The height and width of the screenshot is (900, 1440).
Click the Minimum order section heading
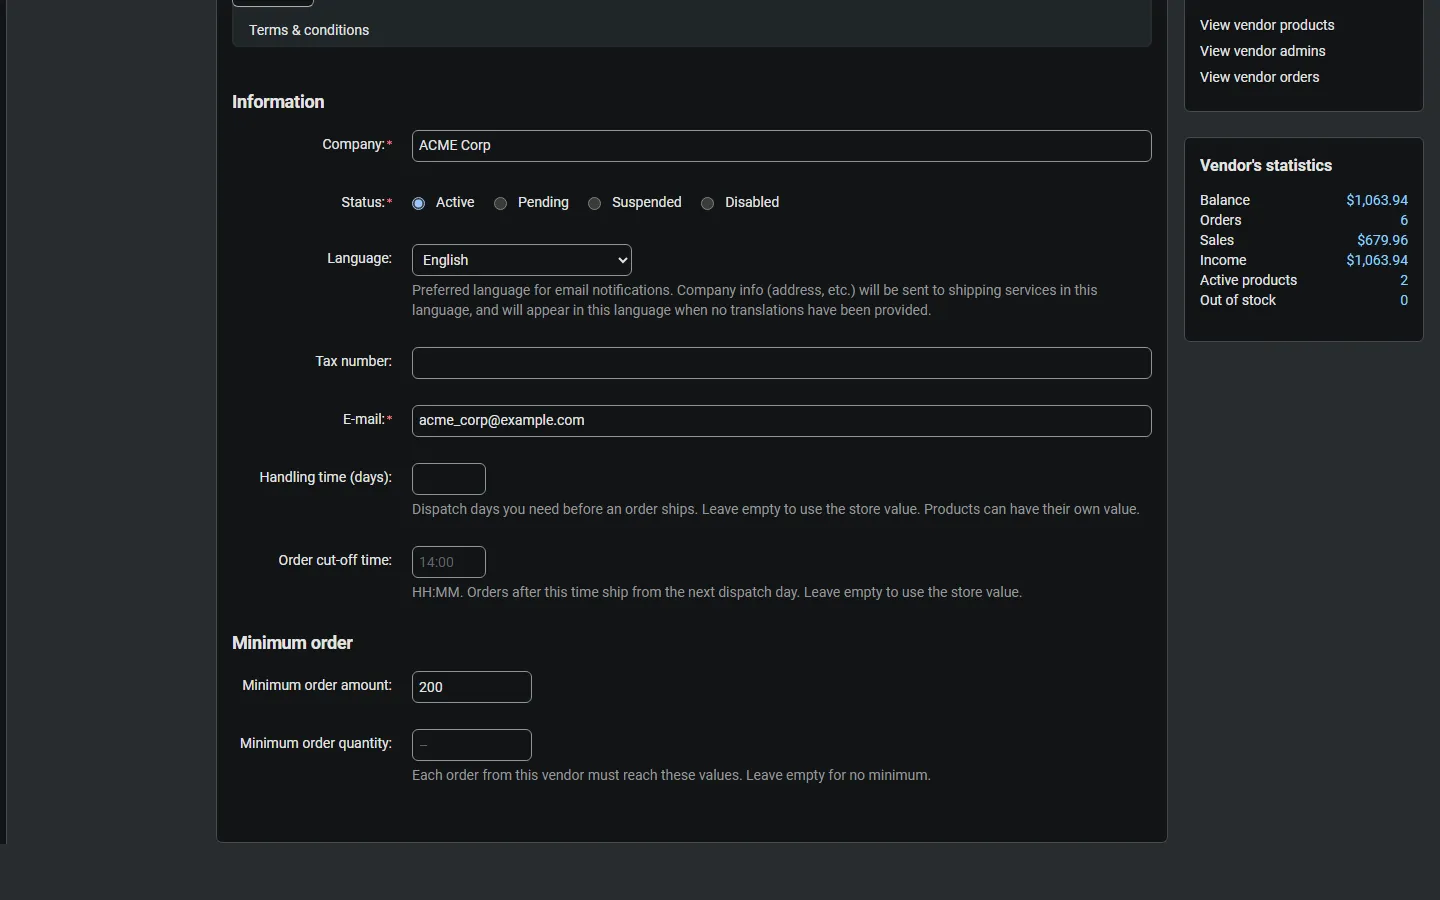tap(292, 643)
